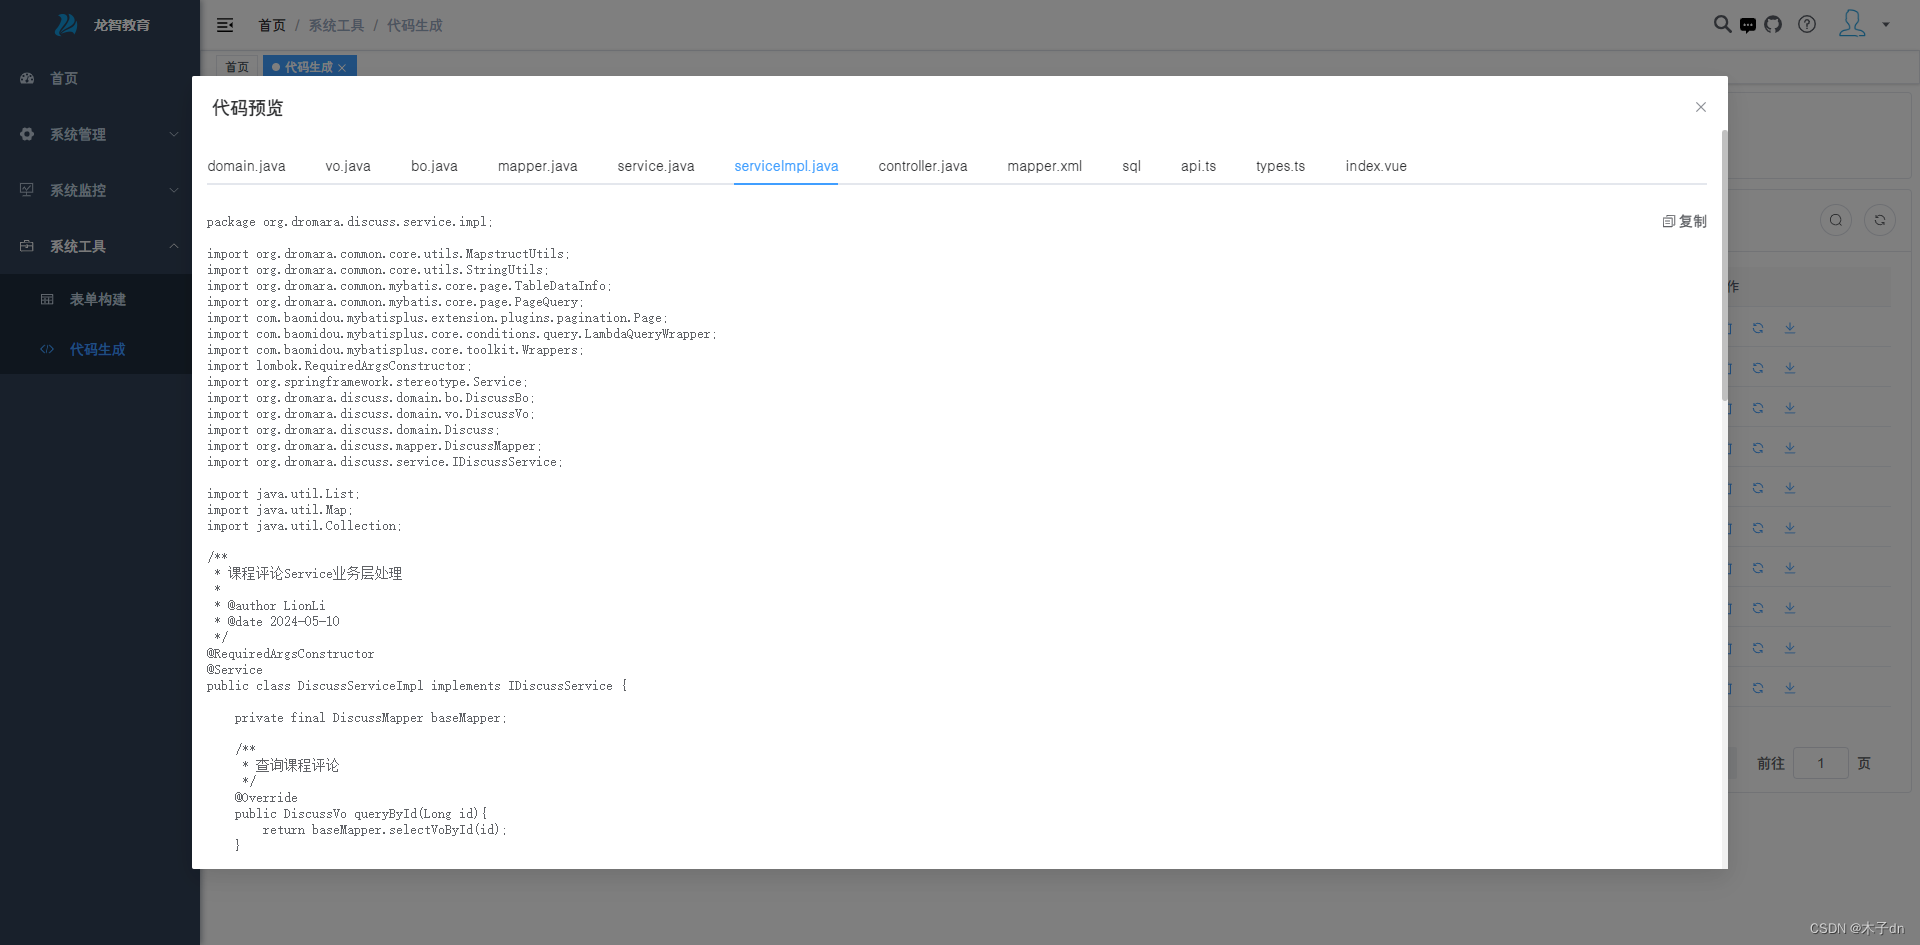
Task: Click the 系统管理 gear icon
Action: pyautogui.click(x=27, y=134)
